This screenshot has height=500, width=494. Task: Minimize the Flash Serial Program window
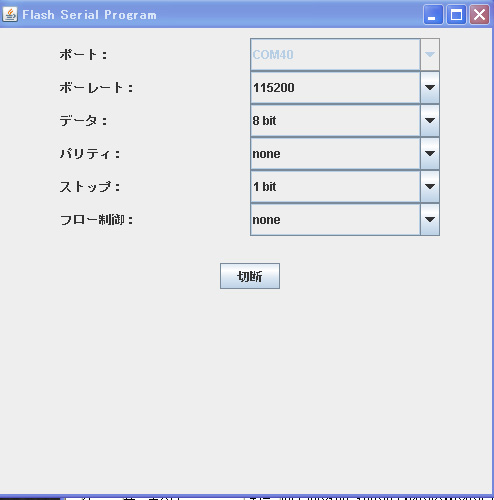(x=433, y=15)
